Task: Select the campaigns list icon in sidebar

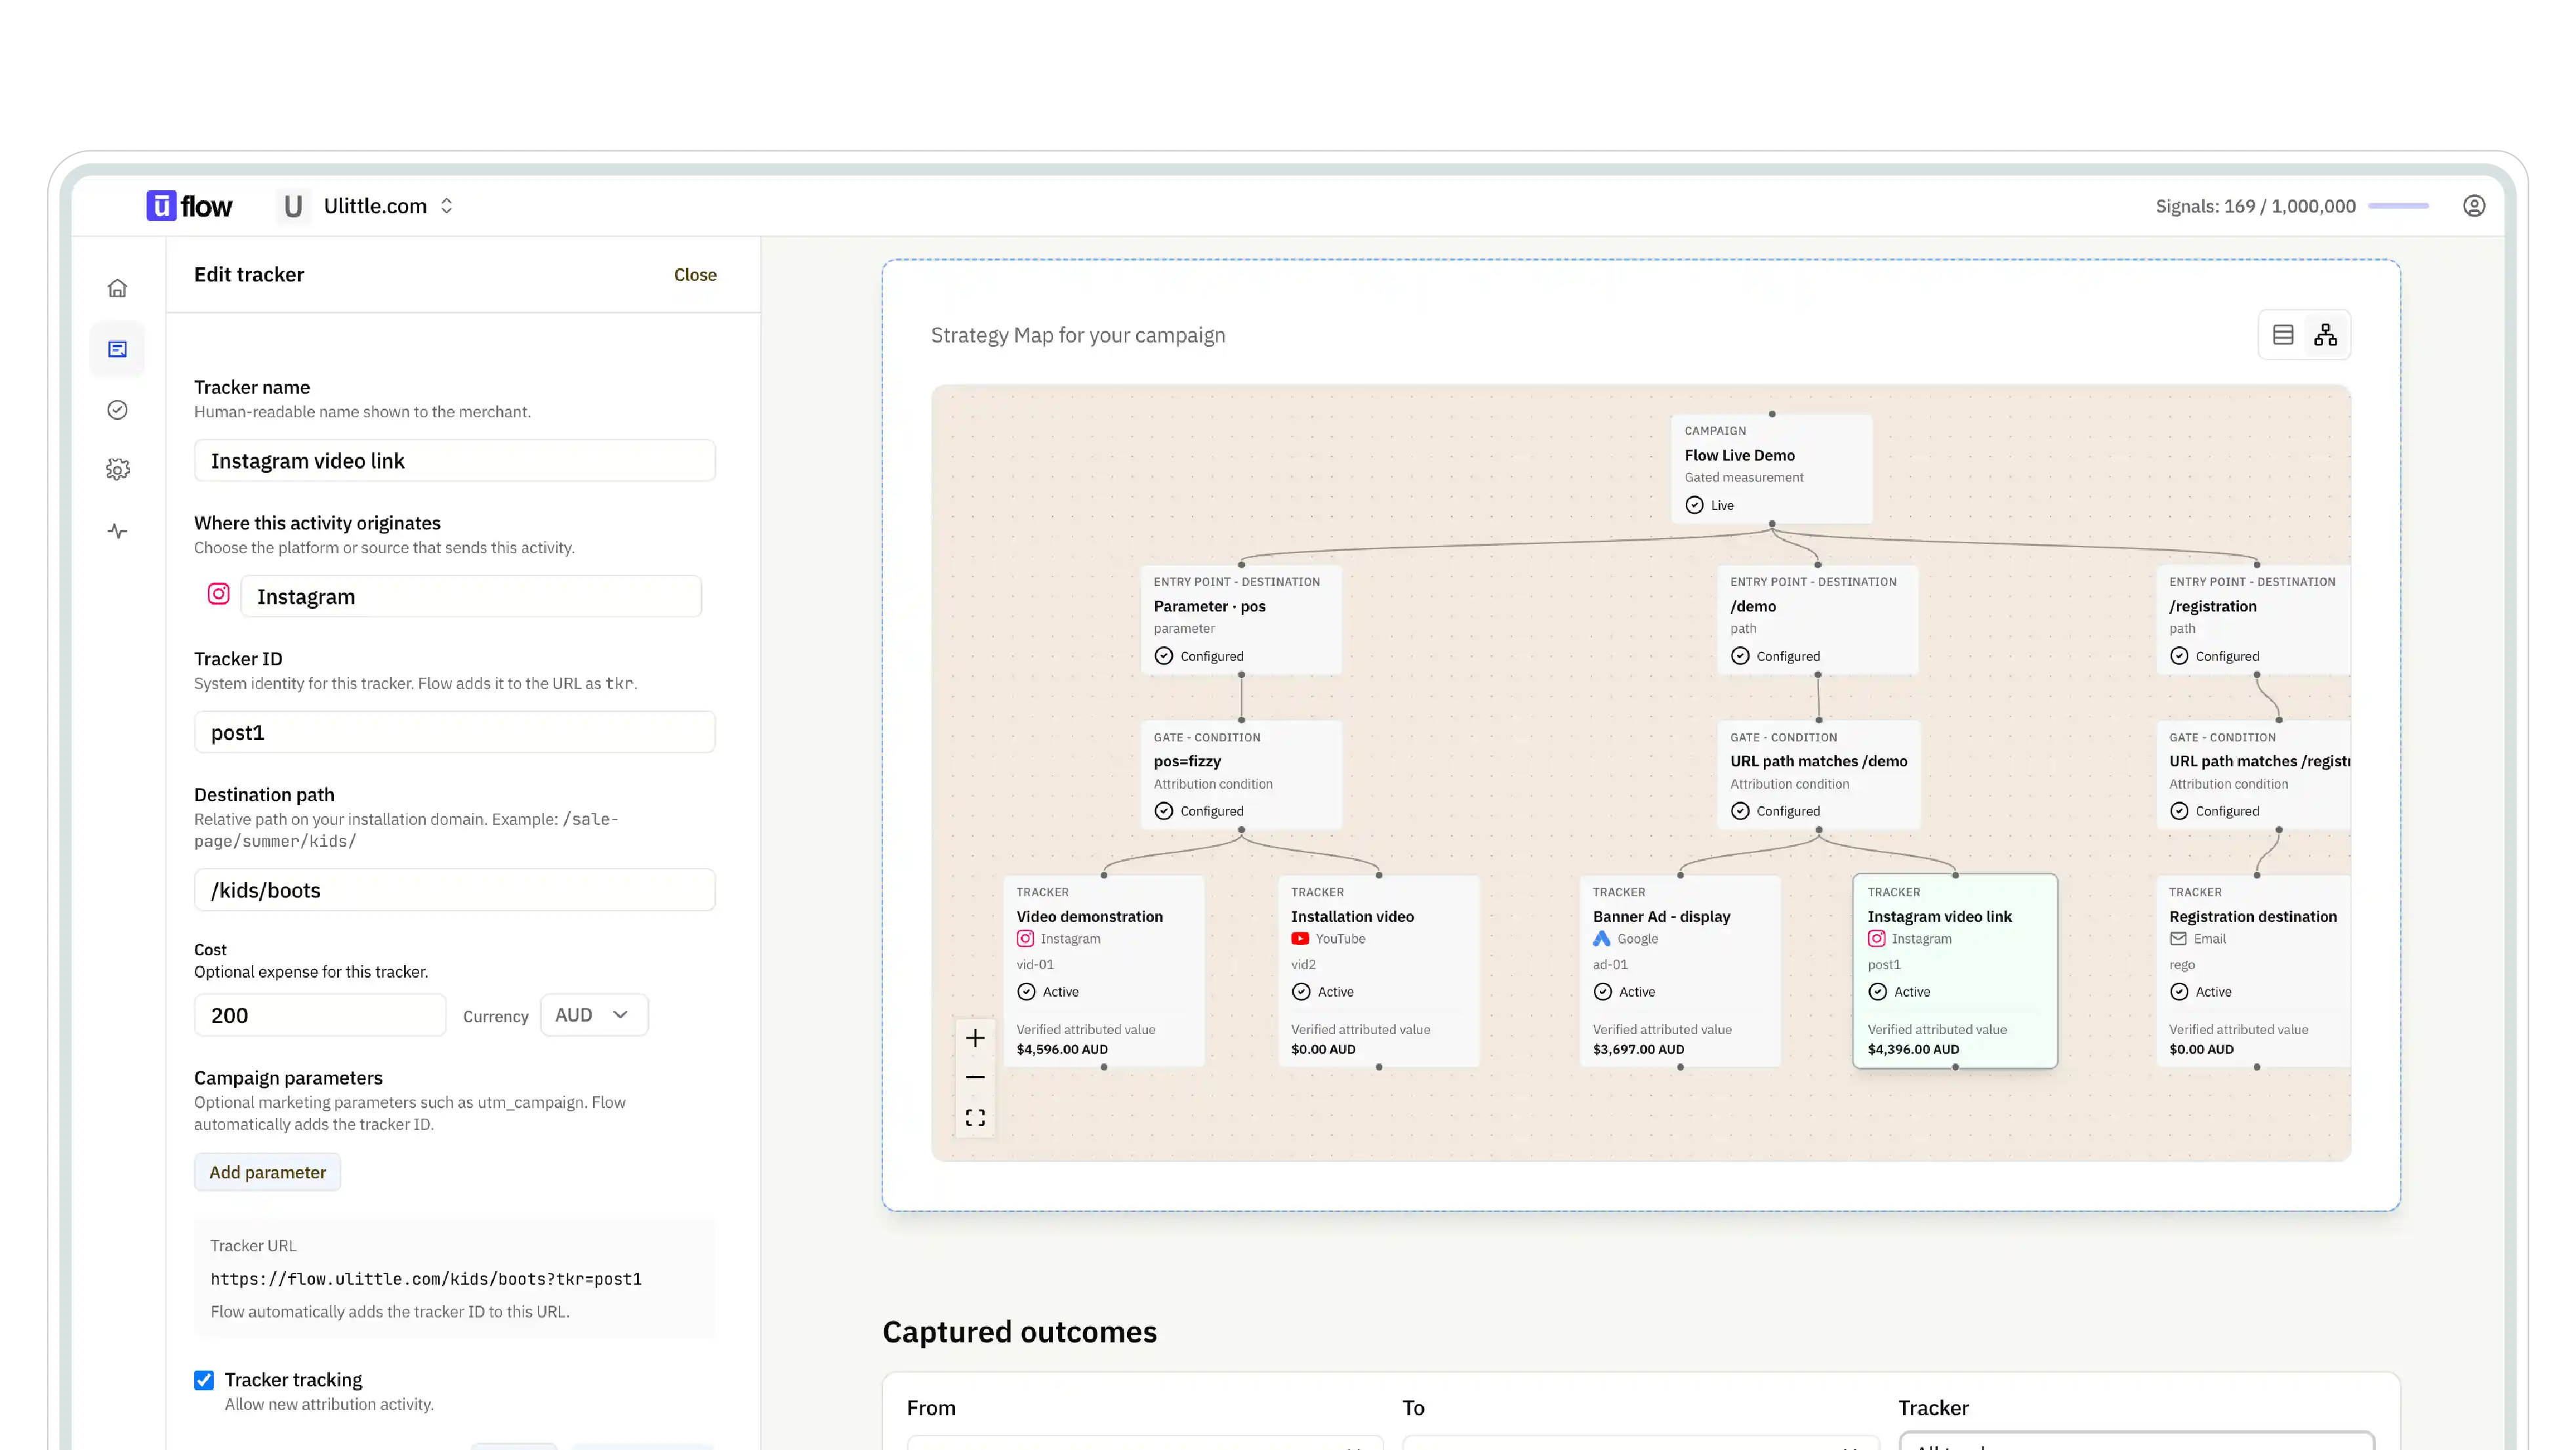Action: (x=117, y=349)
